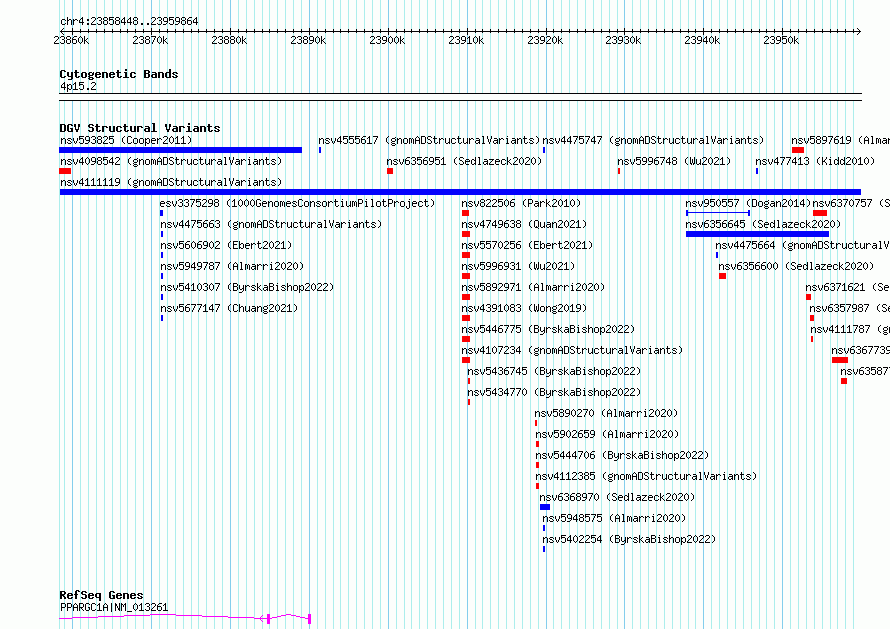Click the thin blue nsv950557 interval bar
The image size is (890, 629).
[x=718, y=213]
